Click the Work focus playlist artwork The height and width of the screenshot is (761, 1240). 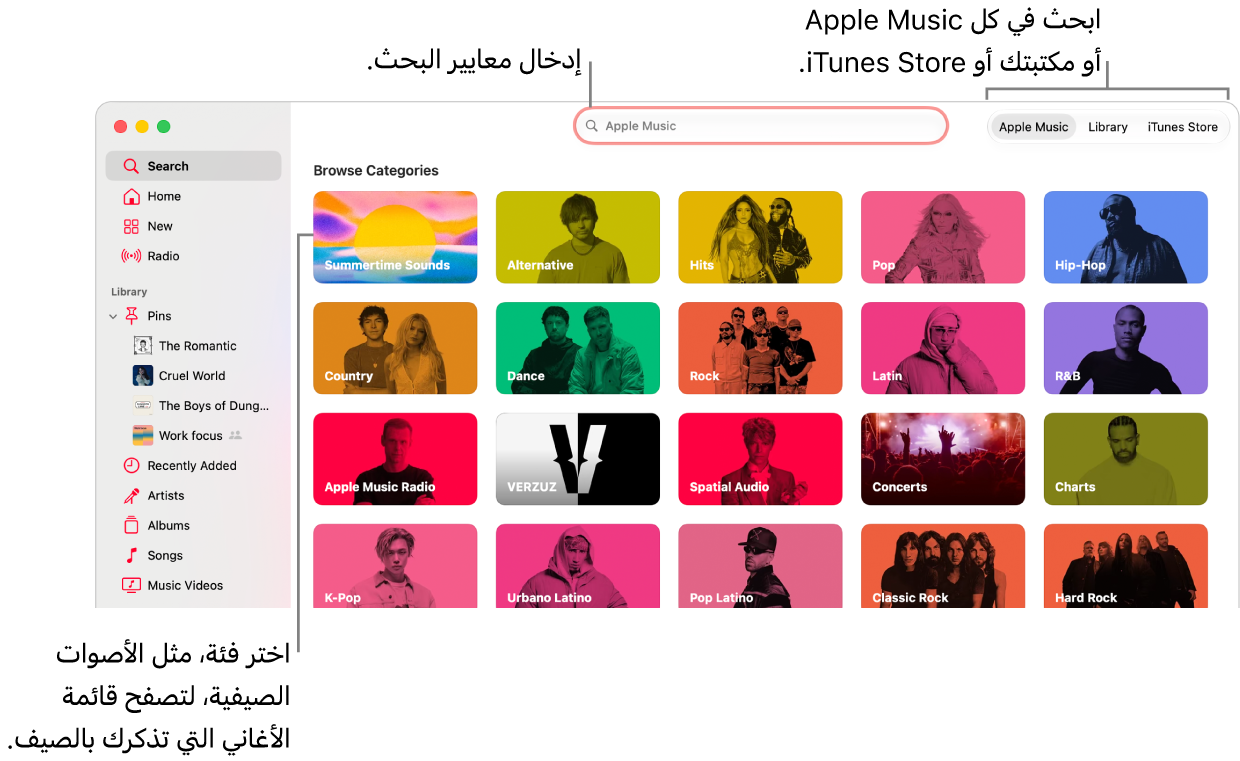pos(143,436)
